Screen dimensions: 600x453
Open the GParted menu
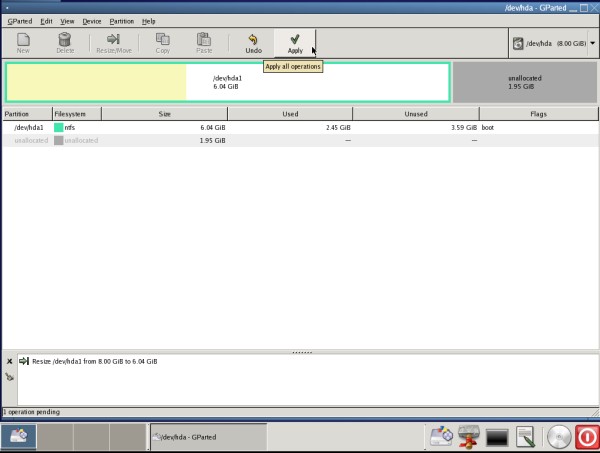pos(20,21)
